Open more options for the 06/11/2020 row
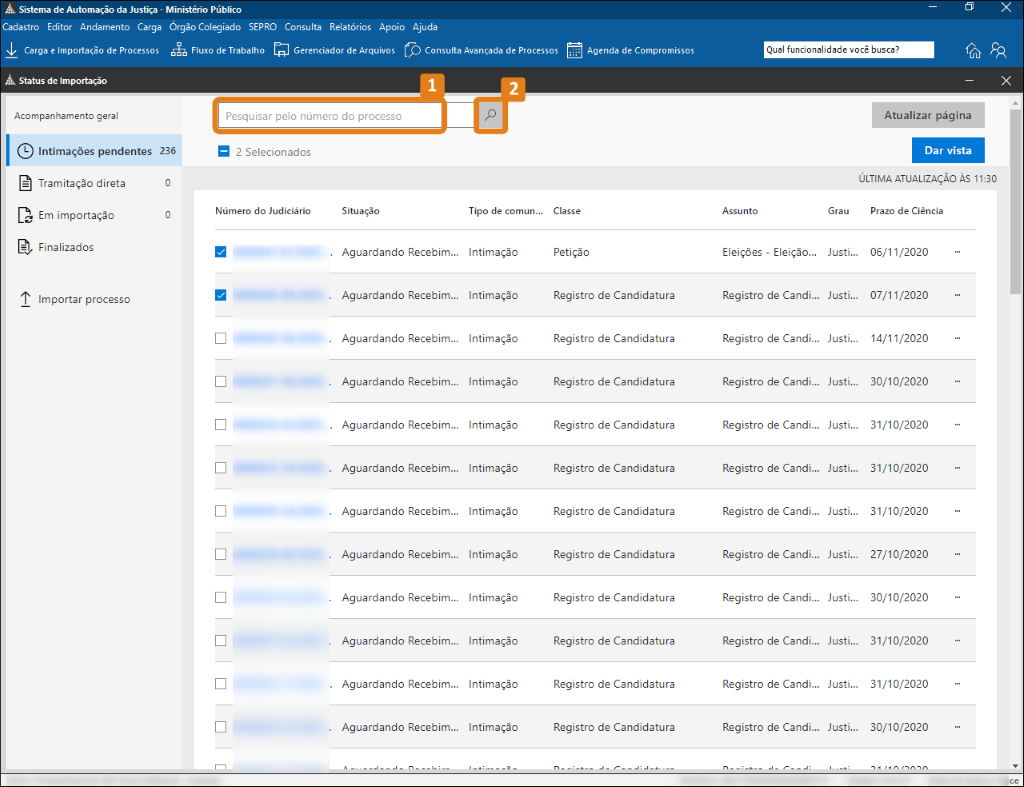Viewport: 1024px width, 787px height. tap(957, 252)
